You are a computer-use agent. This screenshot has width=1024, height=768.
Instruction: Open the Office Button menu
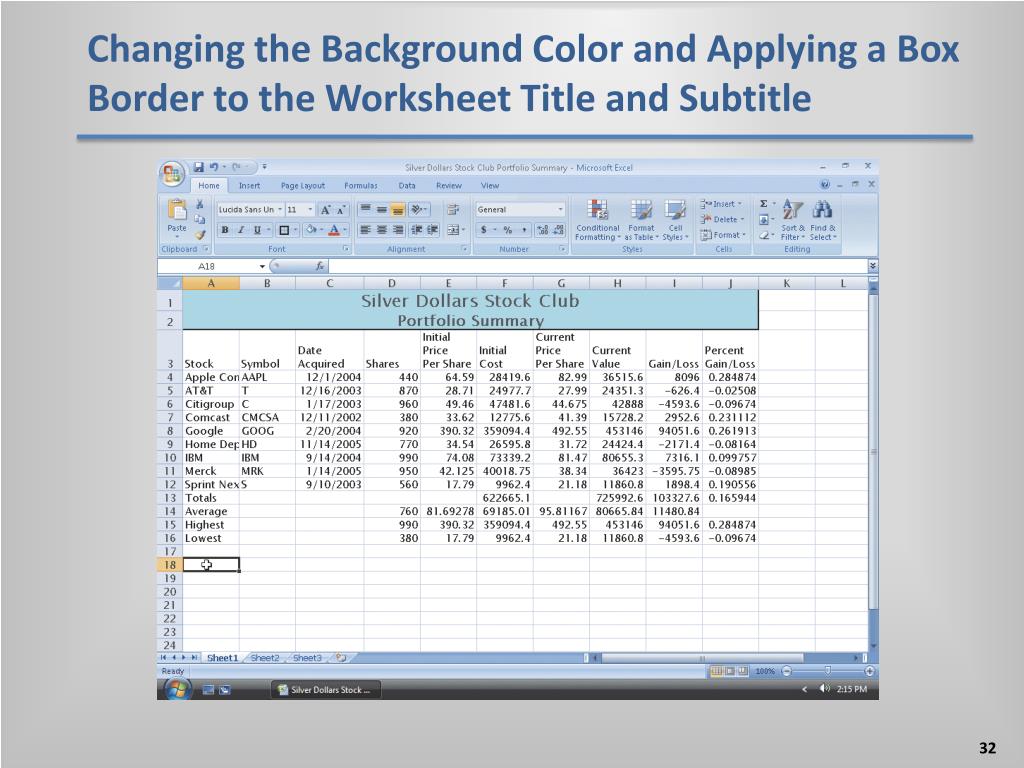[x=172, y=174]
